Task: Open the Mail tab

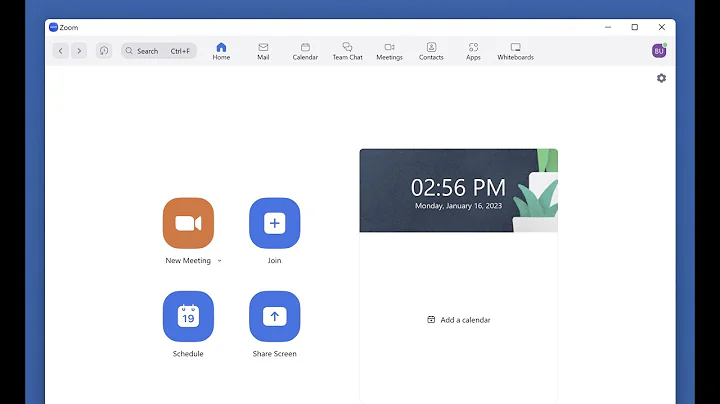Action: (263, 51)
